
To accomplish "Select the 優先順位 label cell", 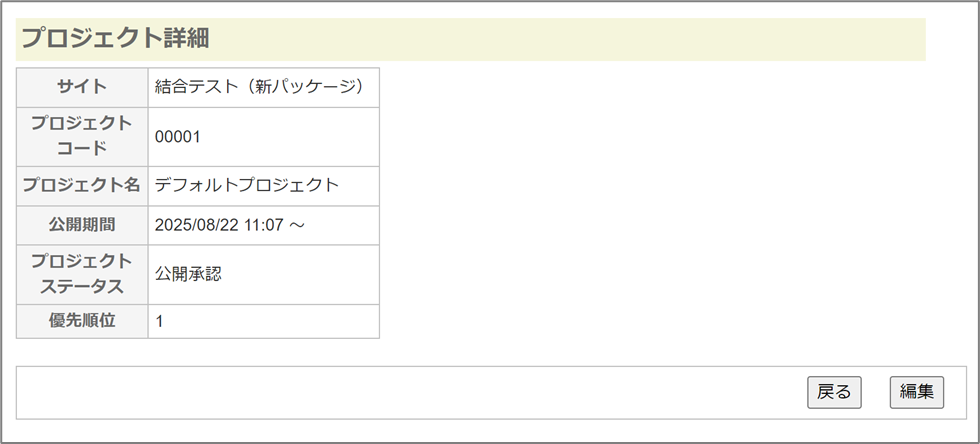I will [x=82, y=321].
